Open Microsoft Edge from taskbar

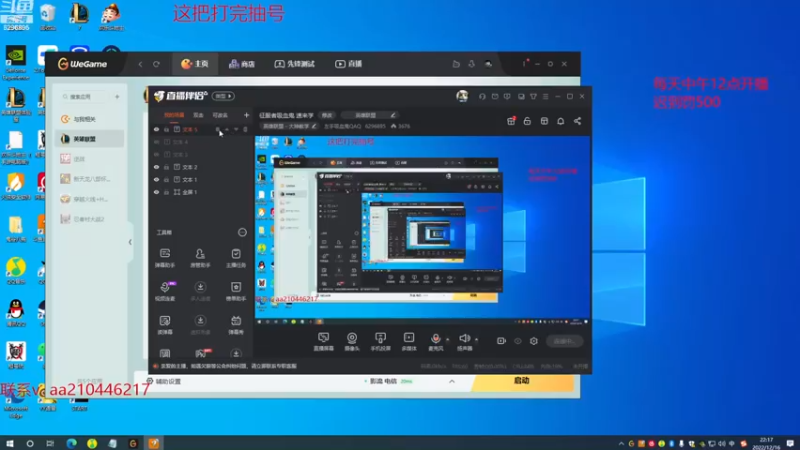tap(71, 443)
